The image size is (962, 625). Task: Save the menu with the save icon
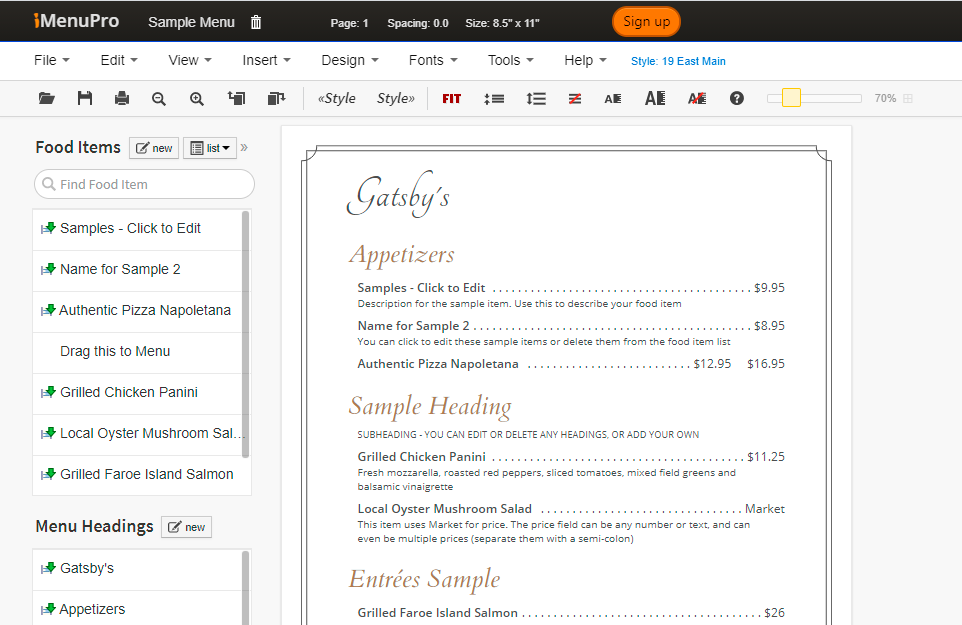pyautogui.click(x=84, y=98)
